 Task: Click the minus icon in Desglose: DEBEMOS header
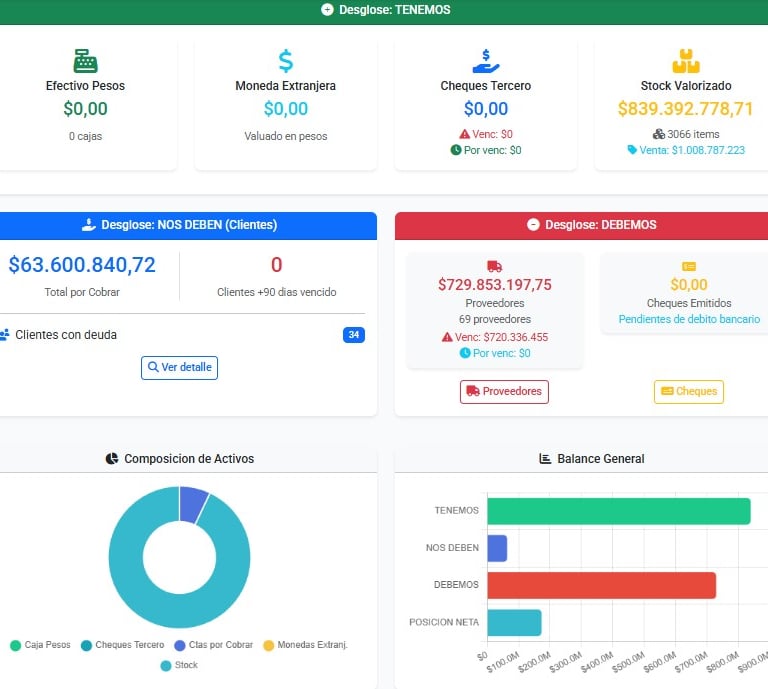[533, 224]
